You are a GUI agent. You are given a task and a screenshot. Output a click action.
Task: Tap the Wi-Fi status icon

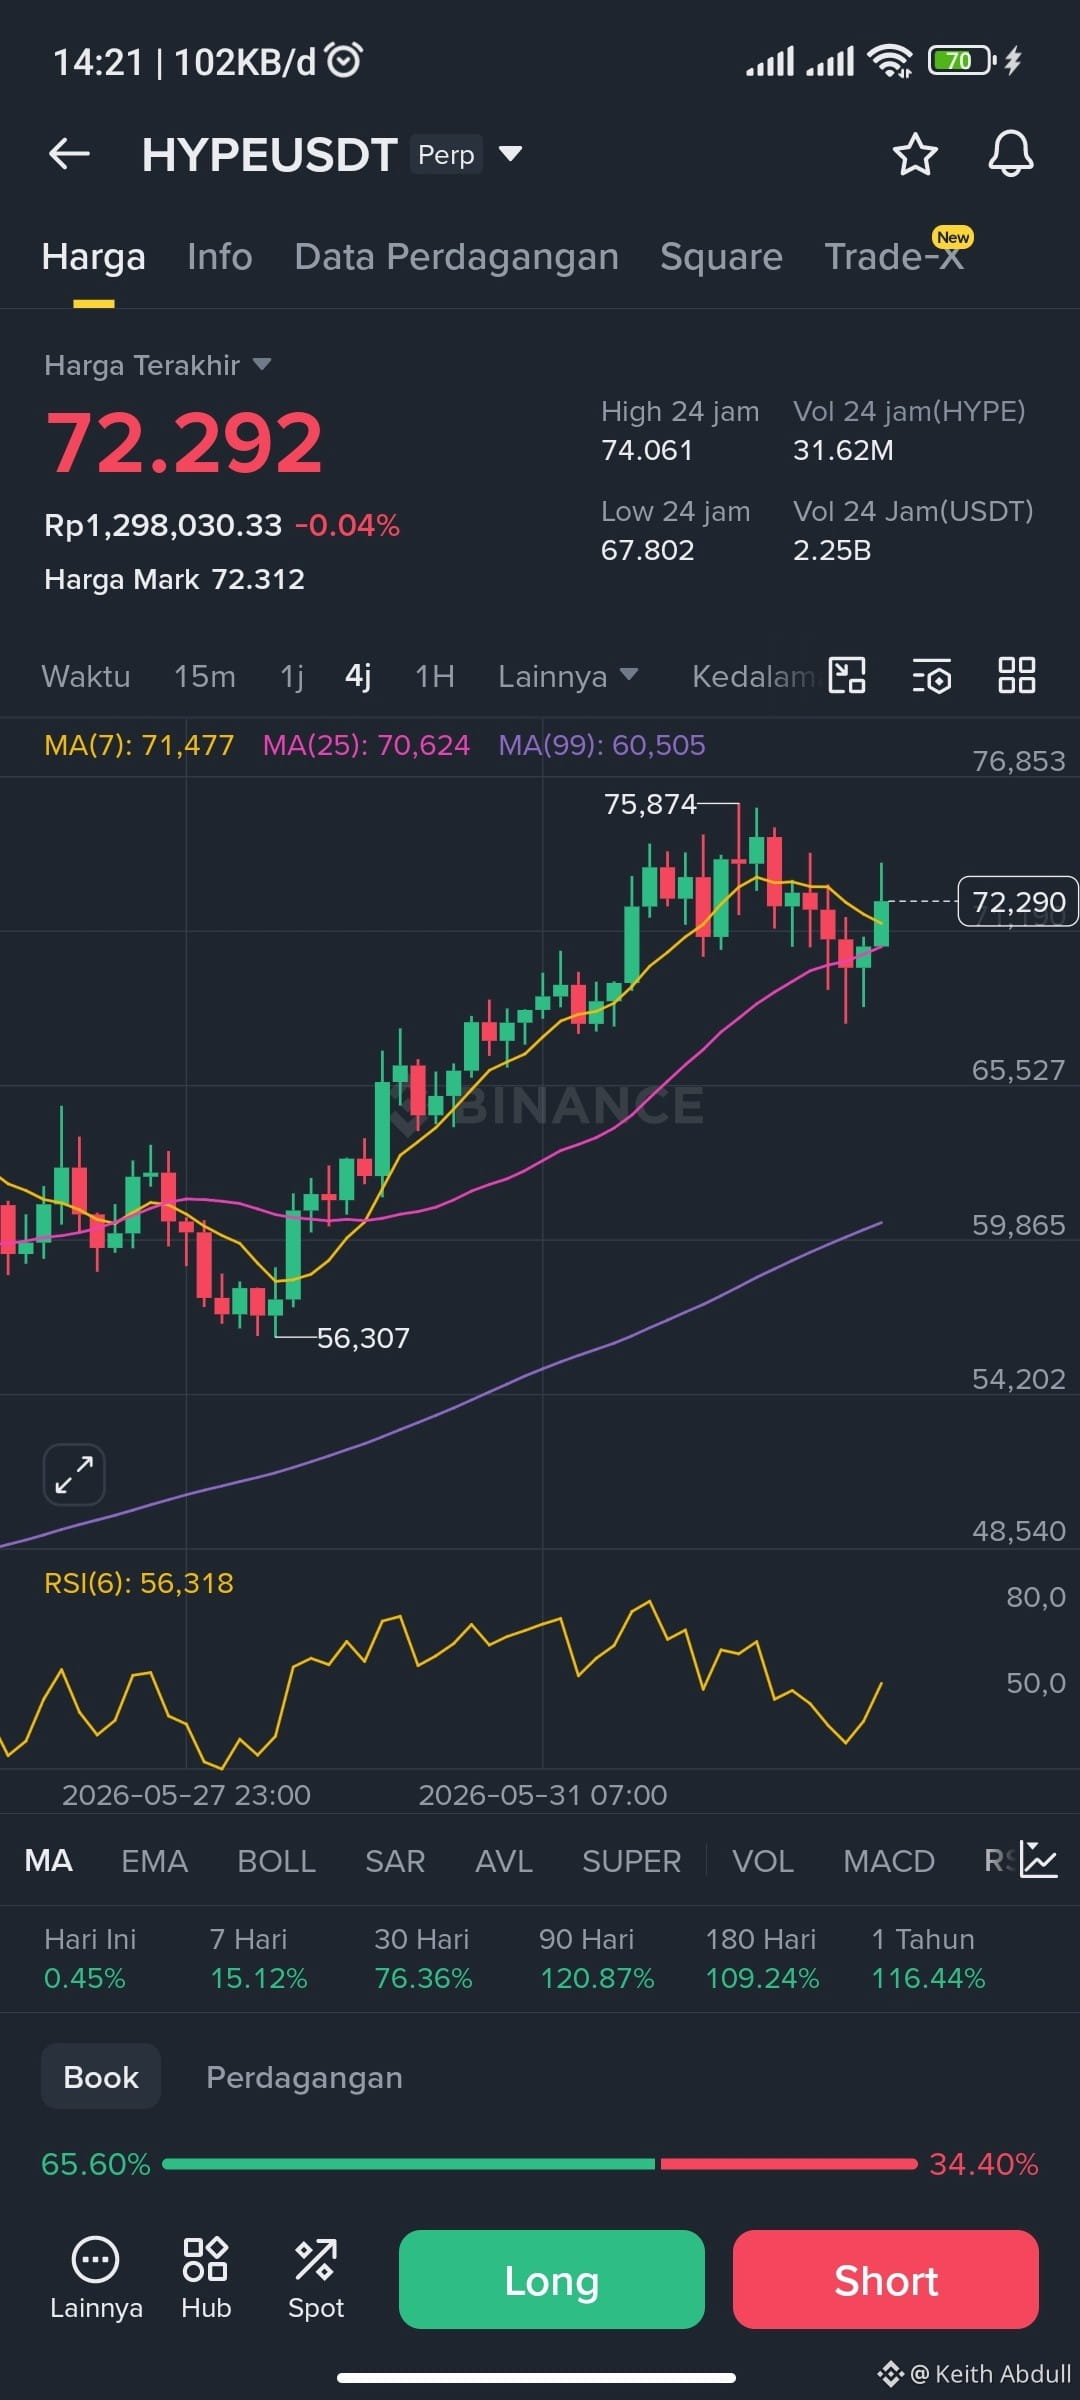(890, 61)
